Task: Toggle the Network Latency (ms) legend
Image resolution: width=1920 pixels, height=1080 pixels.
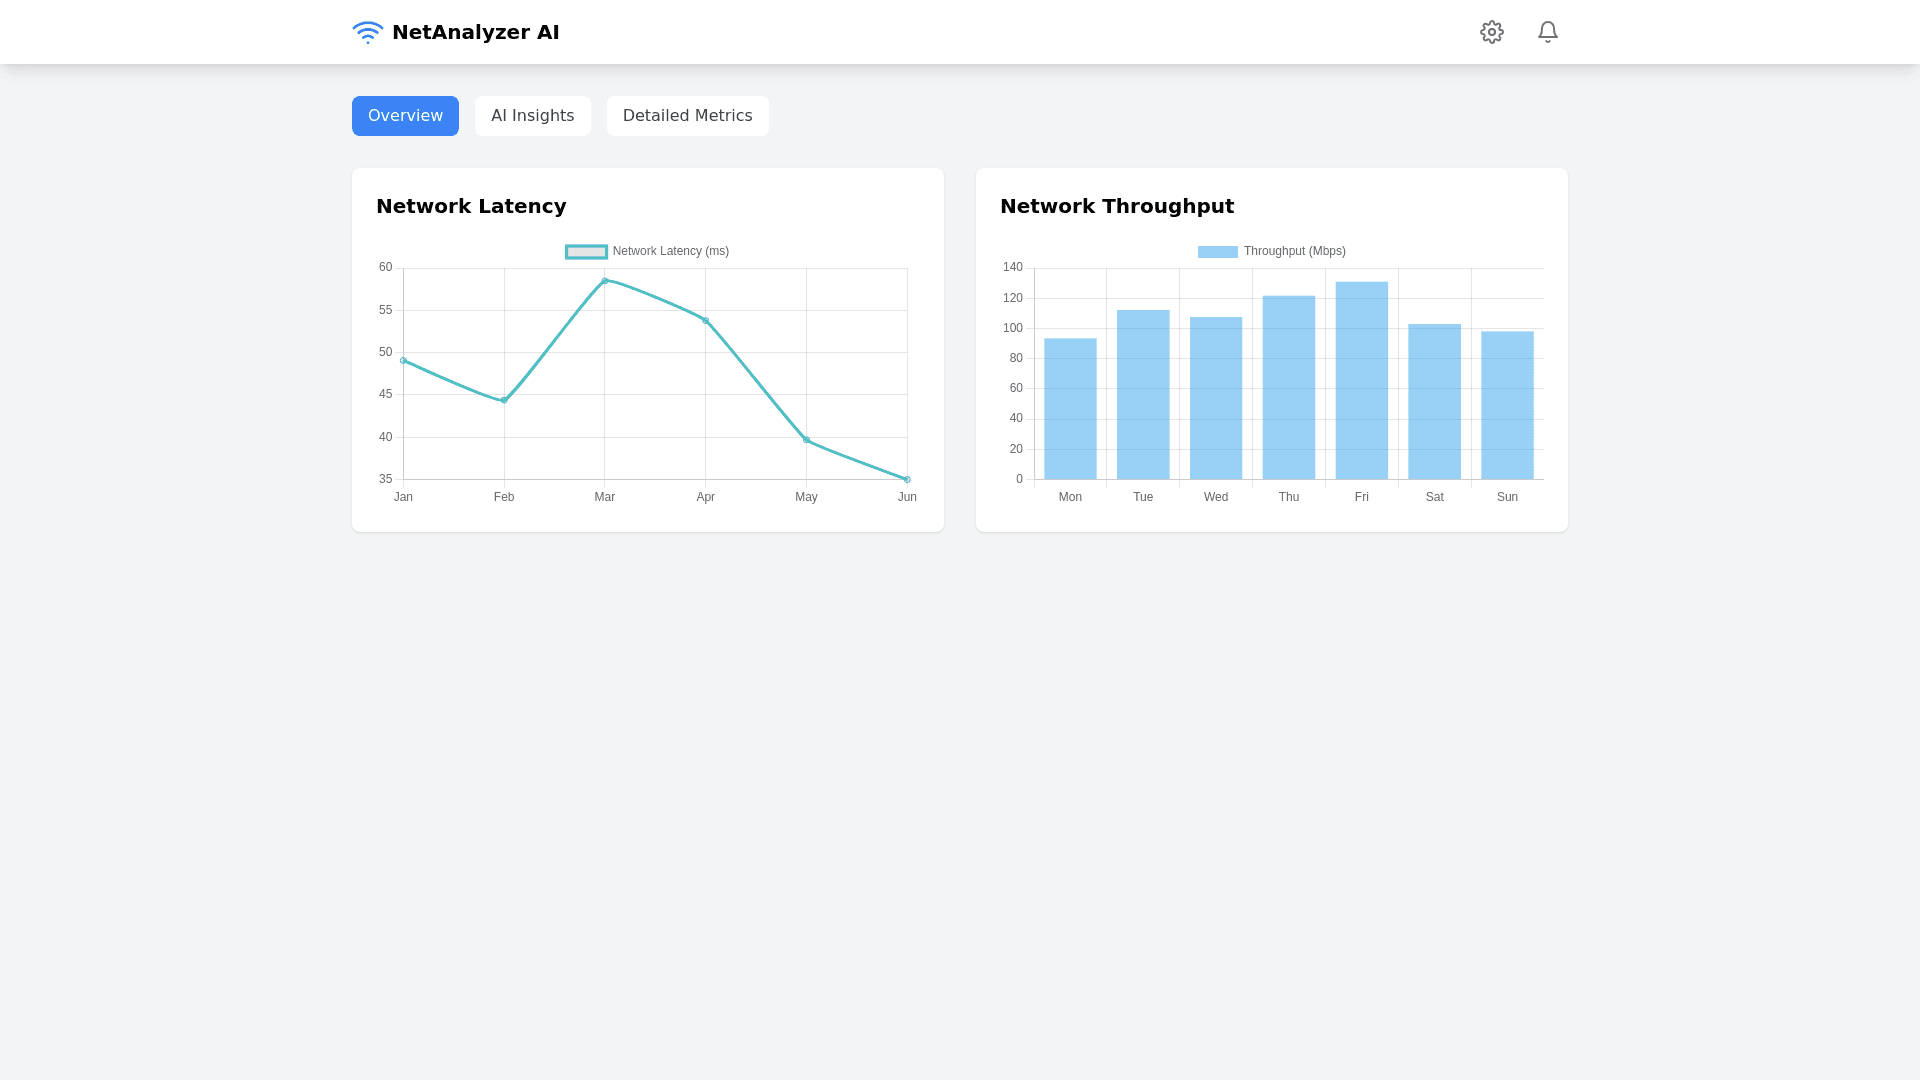Action: click(670, 251)
